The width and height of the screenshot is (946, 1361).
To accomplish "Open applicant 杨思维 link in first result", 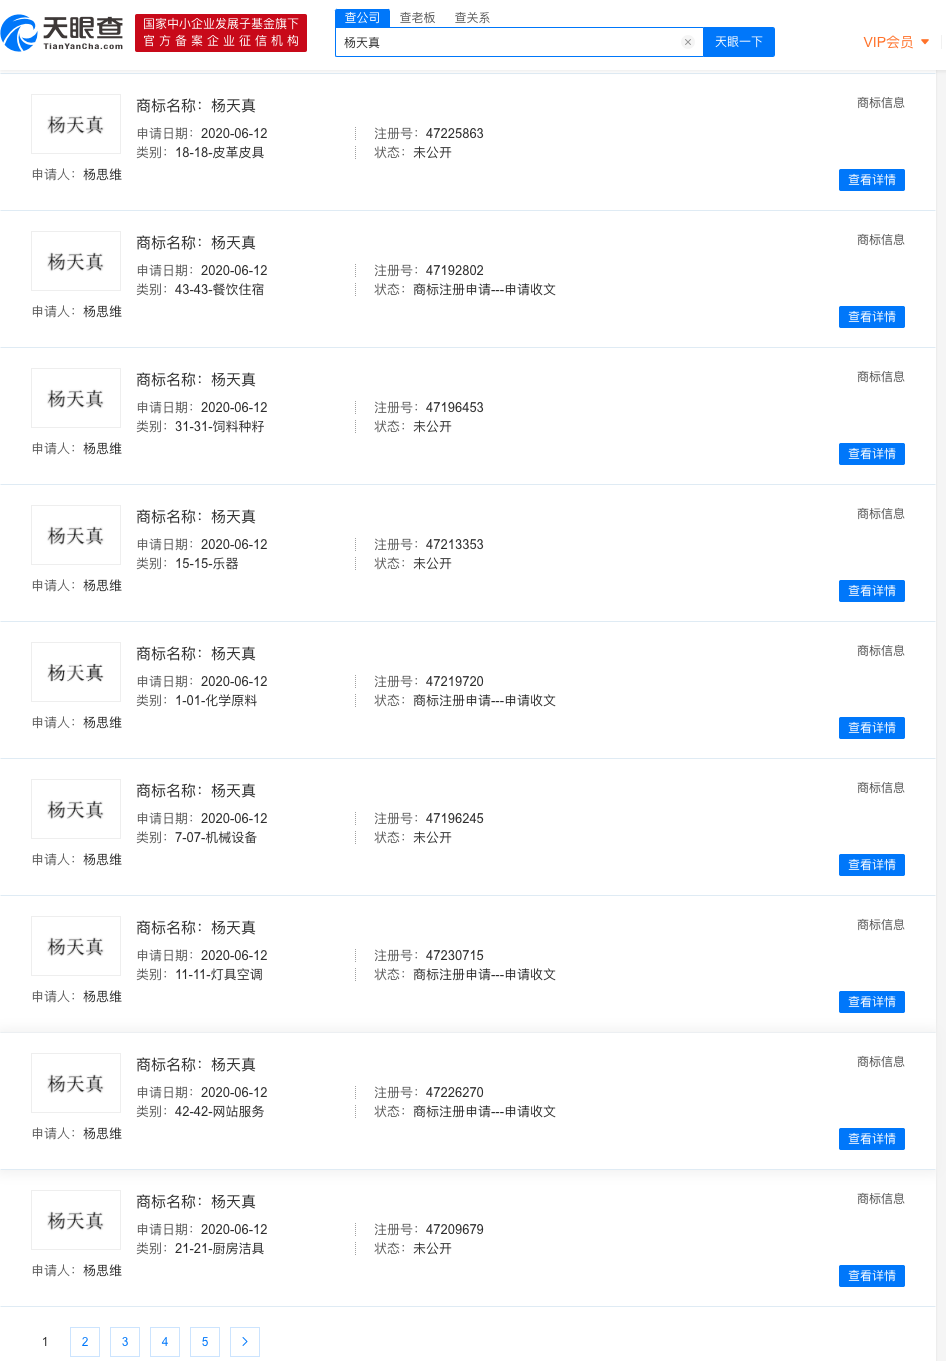I will [x=102, y=174].
